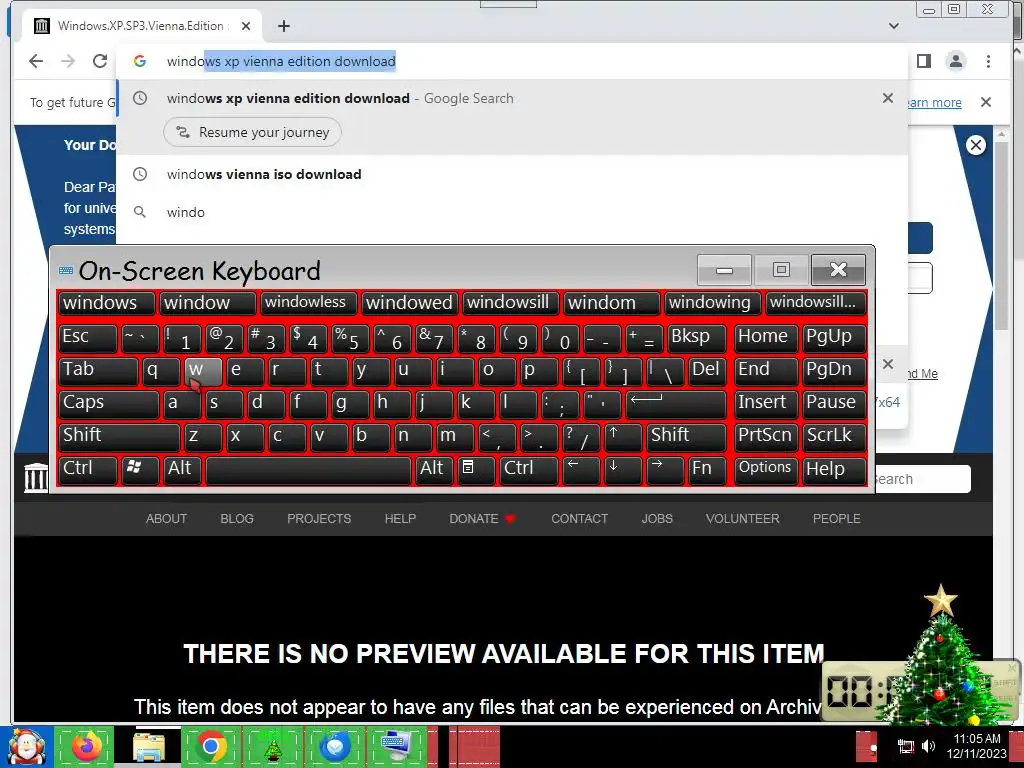Viewport: 1024px width, 768px height.
Task: Click the Windows logo key on keyboard
Action: [x=140, y=470]
